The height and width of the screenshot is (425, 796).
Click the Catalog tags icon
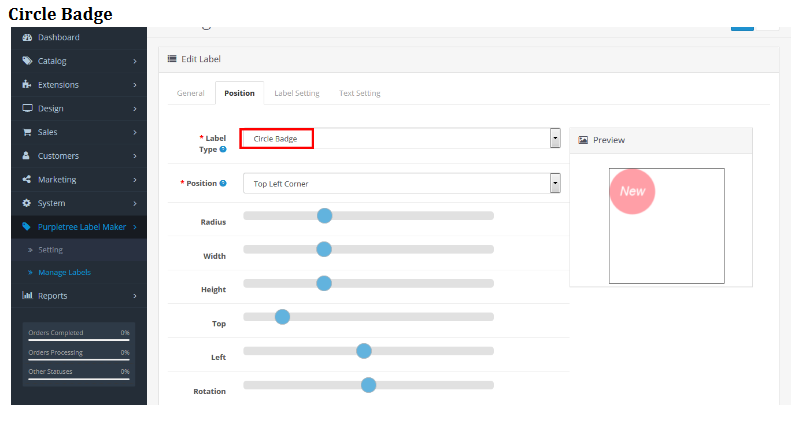tap(27, 61)
